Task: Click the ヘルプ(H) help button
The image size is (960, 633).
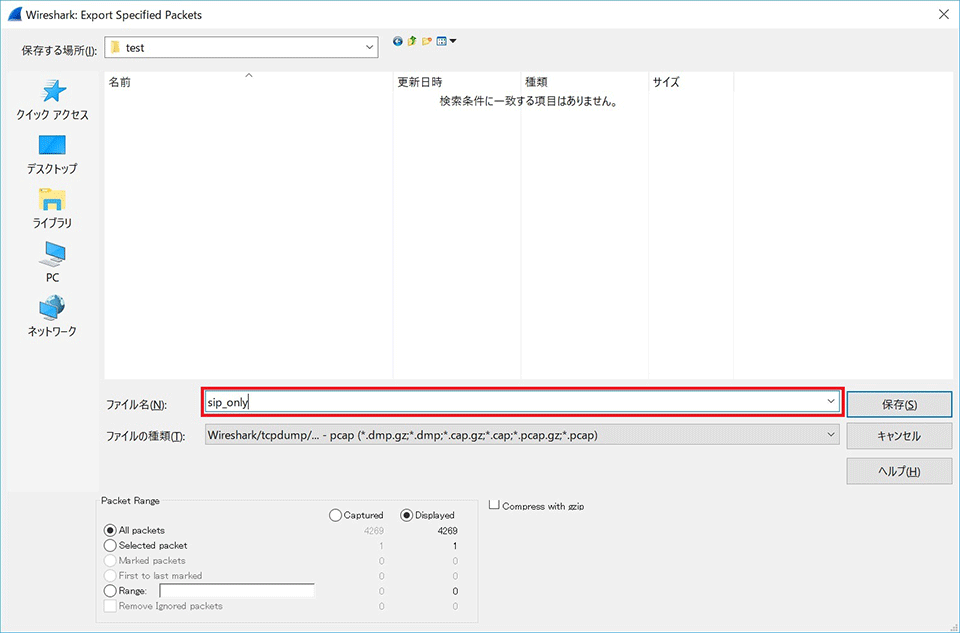Action: (x=899, y=471)
